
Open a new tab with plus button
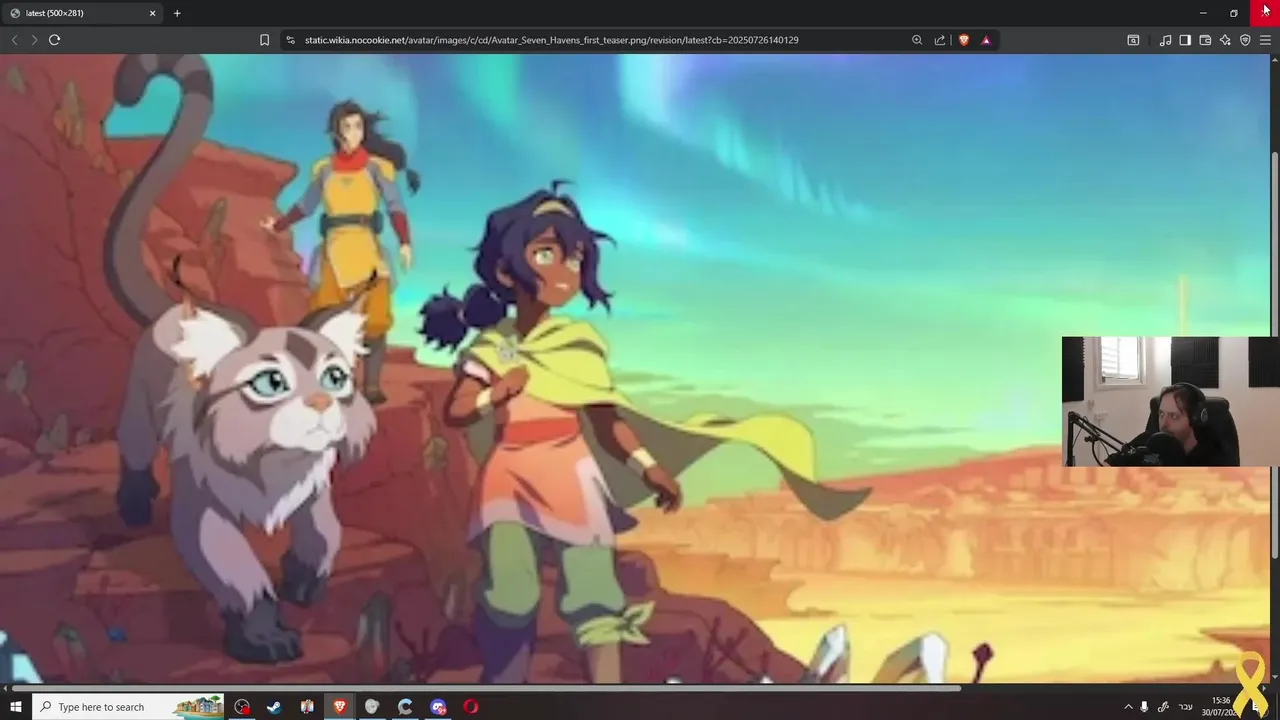[177, 13]
